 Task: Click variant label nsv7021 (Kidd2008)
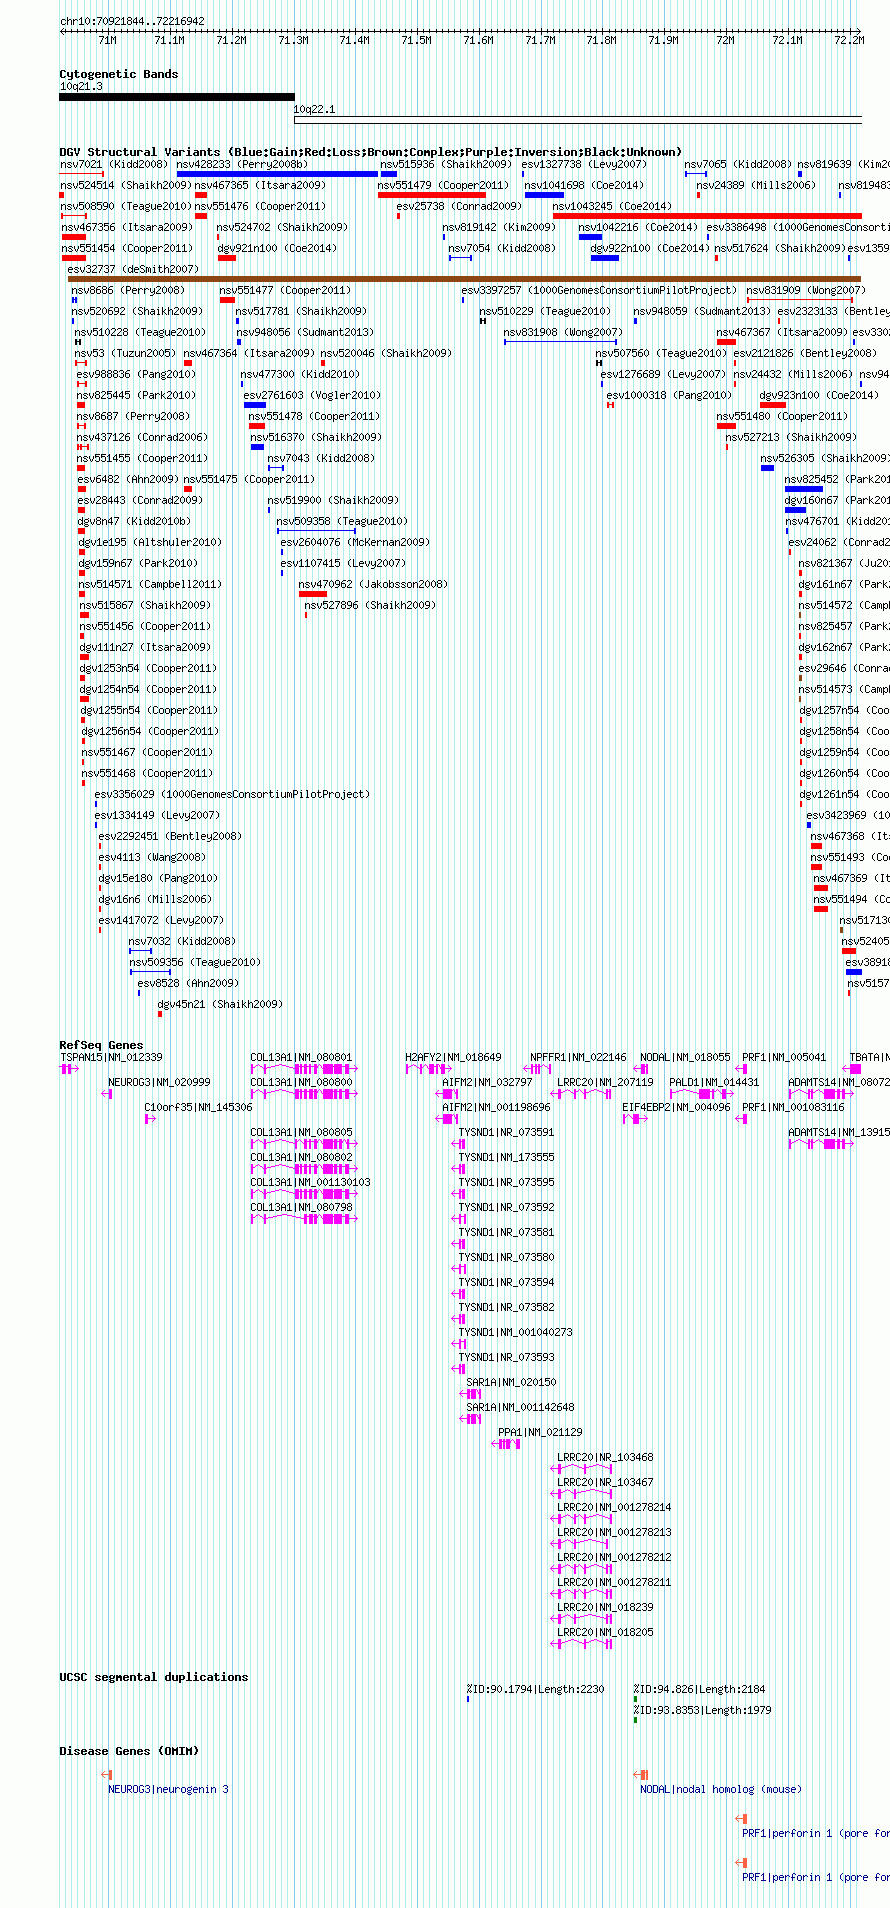(114, 164)
